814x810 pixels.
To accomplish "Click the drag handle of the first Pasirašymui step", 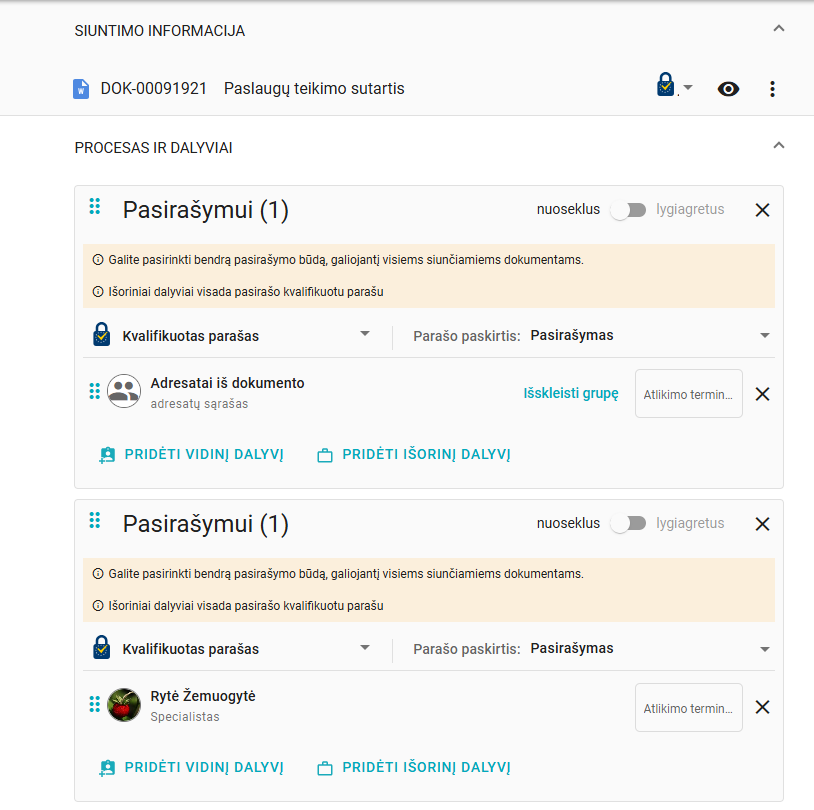I will point(95,207).
